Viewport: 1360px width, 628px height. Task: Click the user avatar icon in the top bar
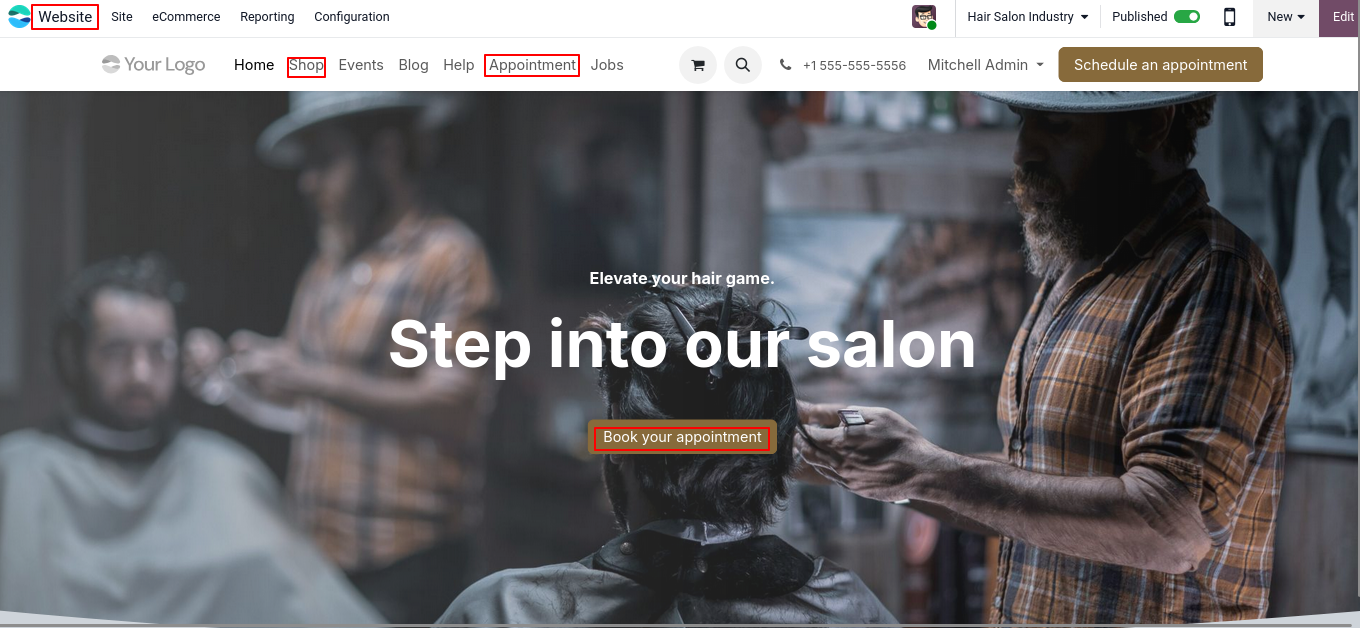(924, 17)
